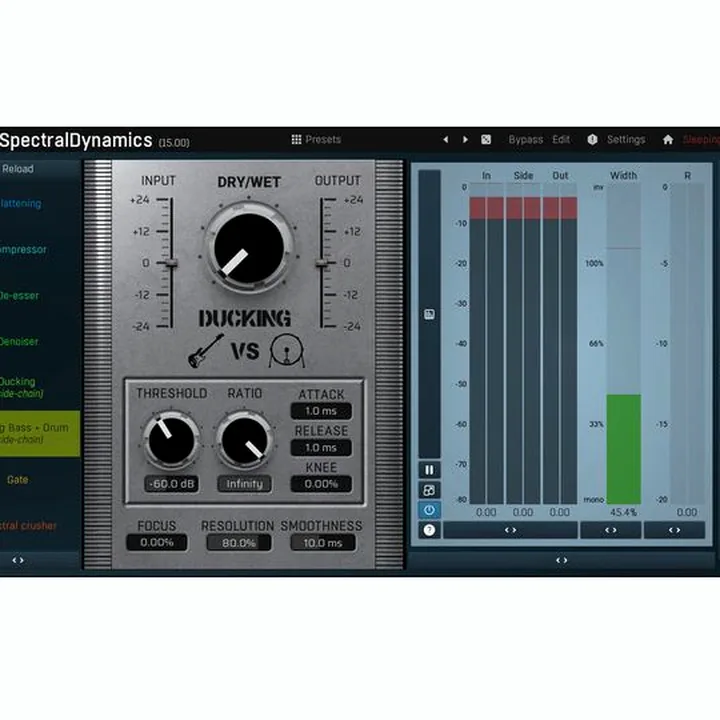Click the home icon
720x720 pixels.
(x=668, y=139)
